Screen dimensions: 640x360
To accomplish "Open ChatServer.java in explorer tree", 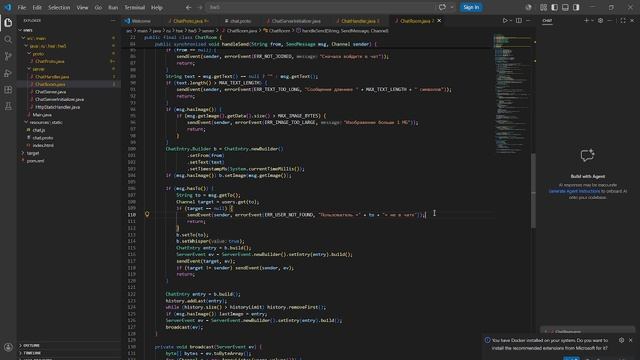I will (50, 92).
